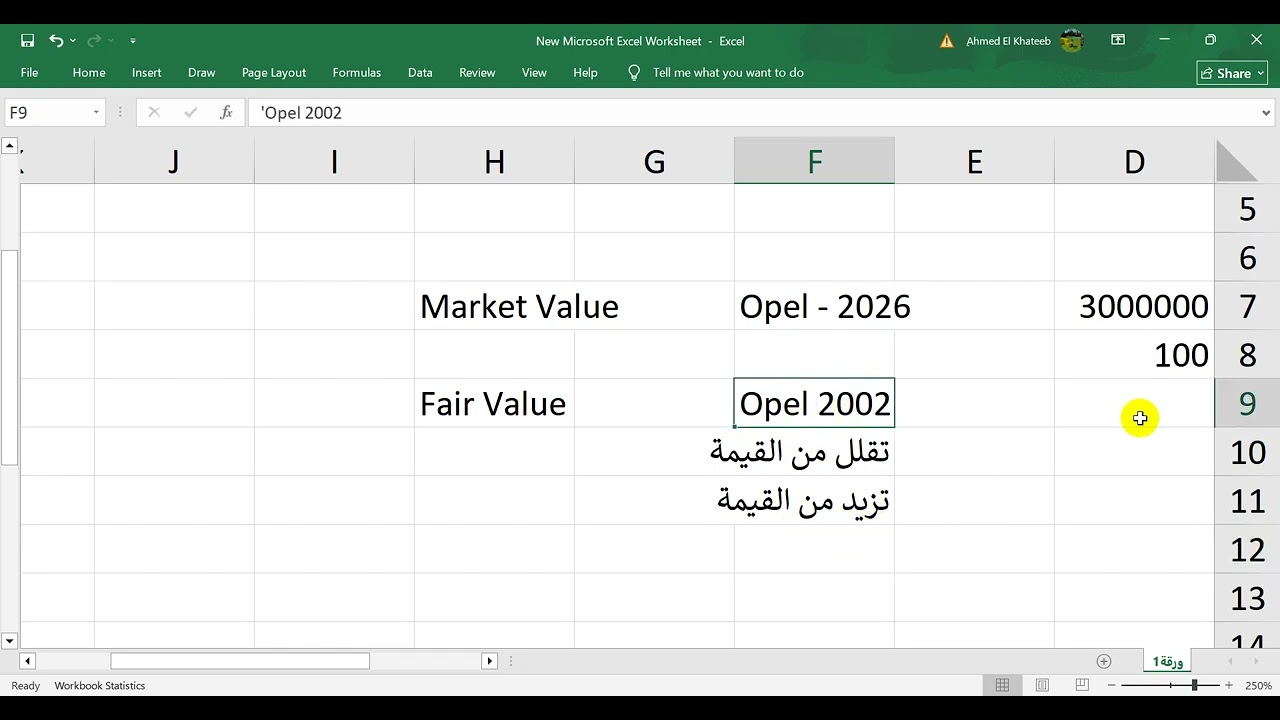Click the Tell me lightbulb icon
Image resolution: width=1280 pixels, height=720 pixels.
coord(633,73)
